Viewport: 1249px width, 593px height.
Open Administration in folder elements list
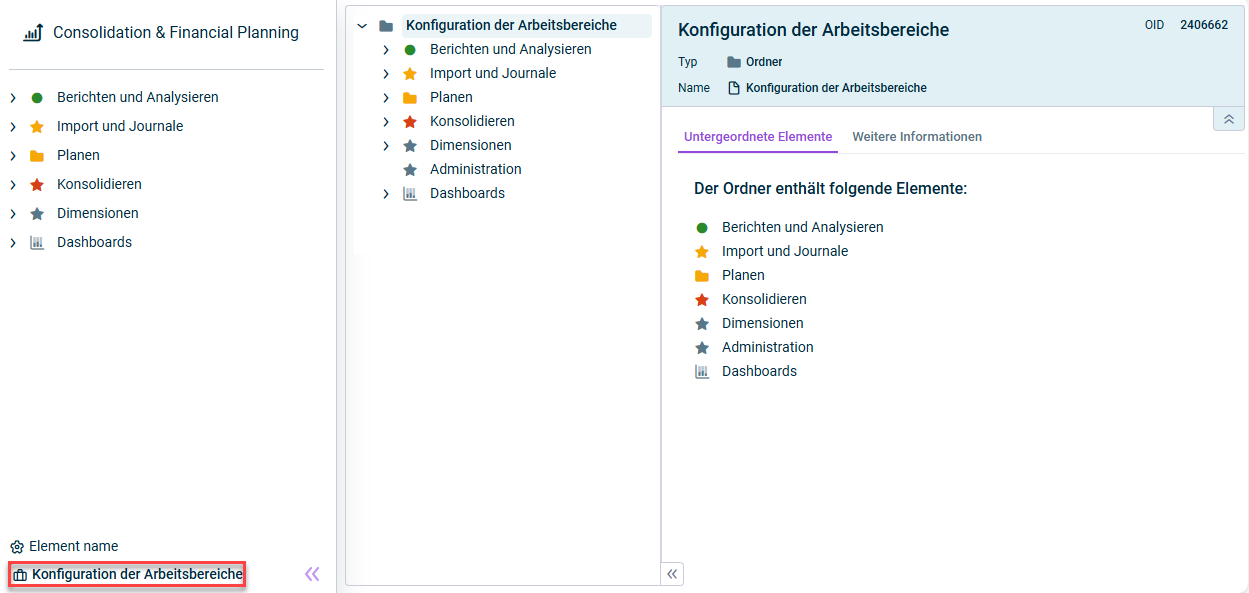tap(768, 348)
